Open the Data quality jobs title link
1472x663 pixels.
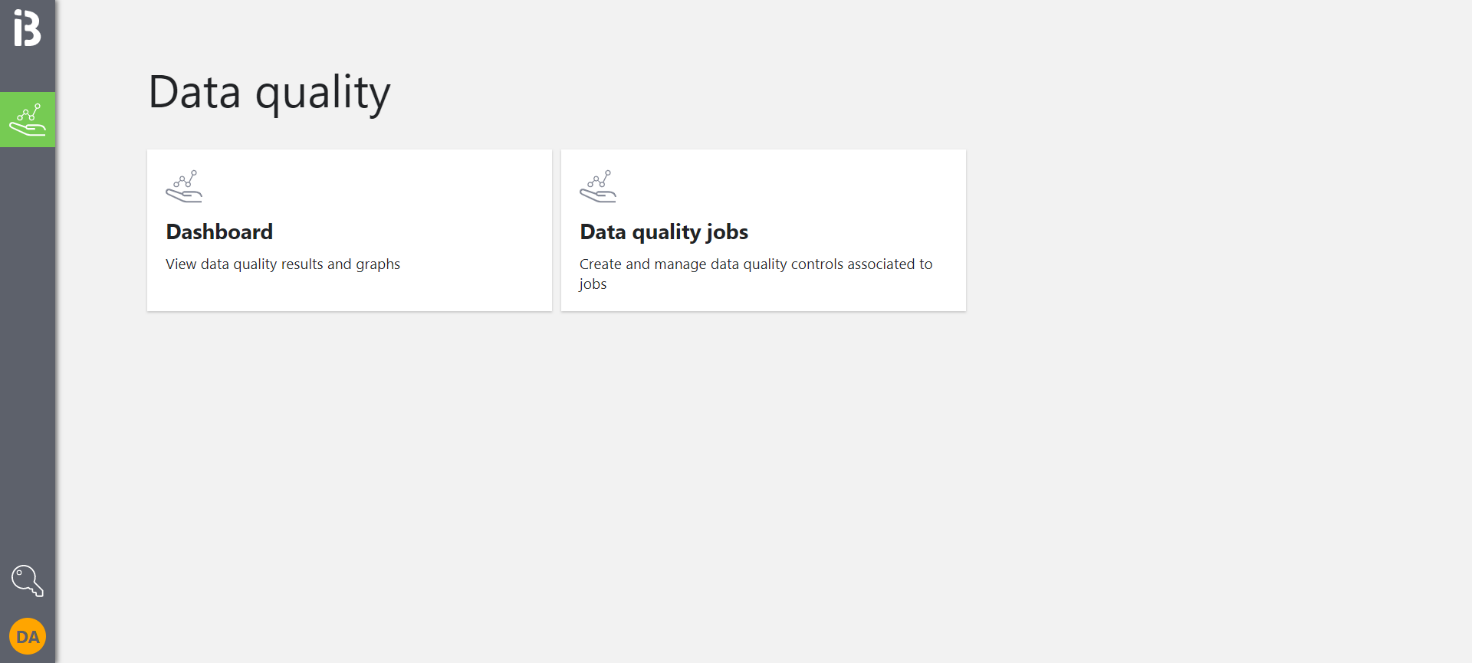(664, 232)
